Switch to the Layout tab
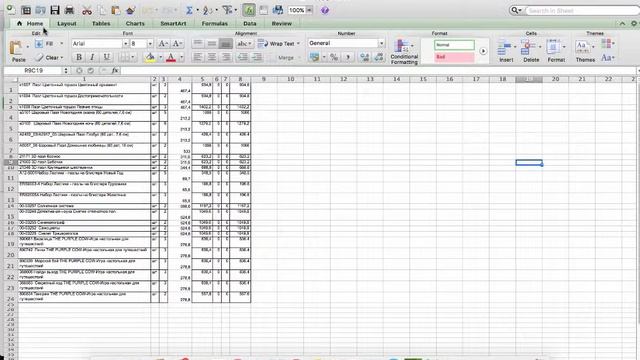The height and width of the screenshot is (360, 640). pyautogui.click(x=67, y=24)
